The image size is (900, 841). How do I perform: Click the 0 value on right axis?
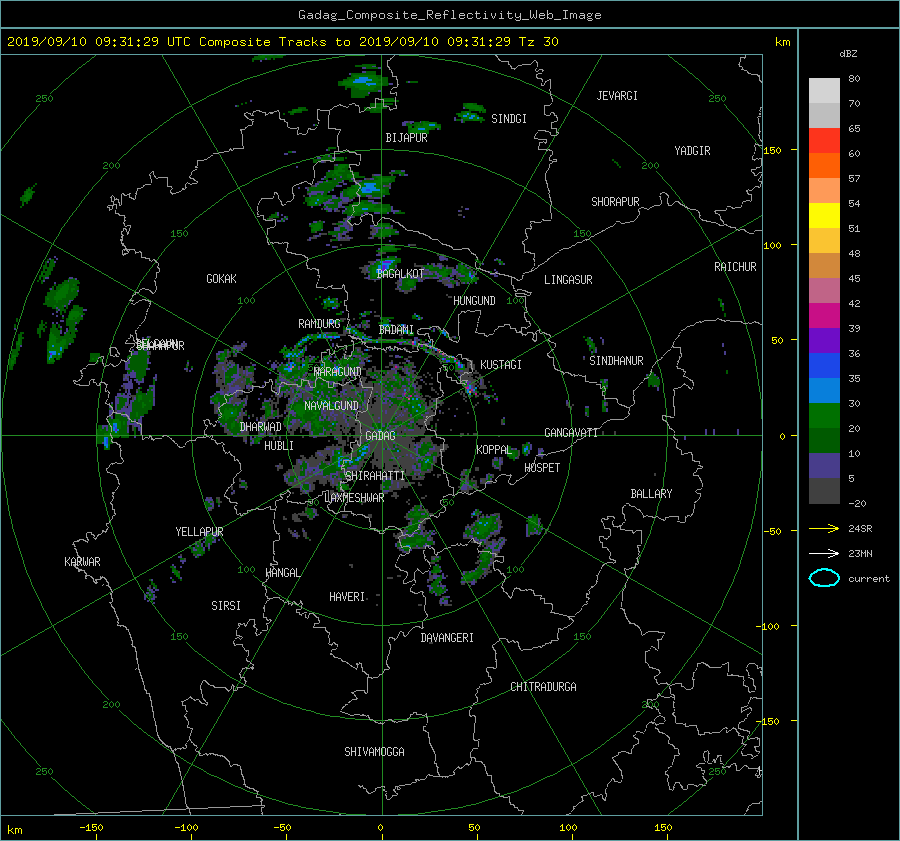pyautogui.click(x=782, y=436)
